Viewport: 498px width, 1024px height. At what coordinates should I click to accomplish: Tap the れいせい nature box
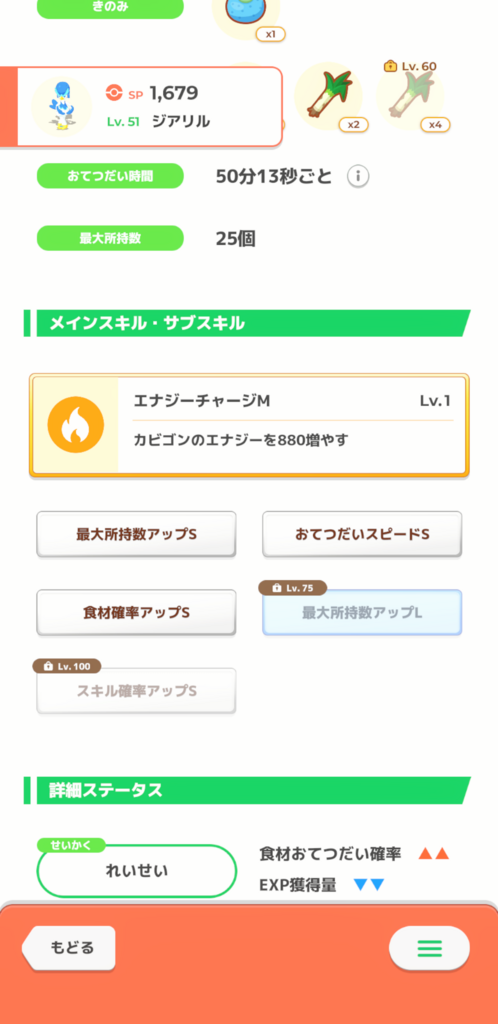(136, 871)
